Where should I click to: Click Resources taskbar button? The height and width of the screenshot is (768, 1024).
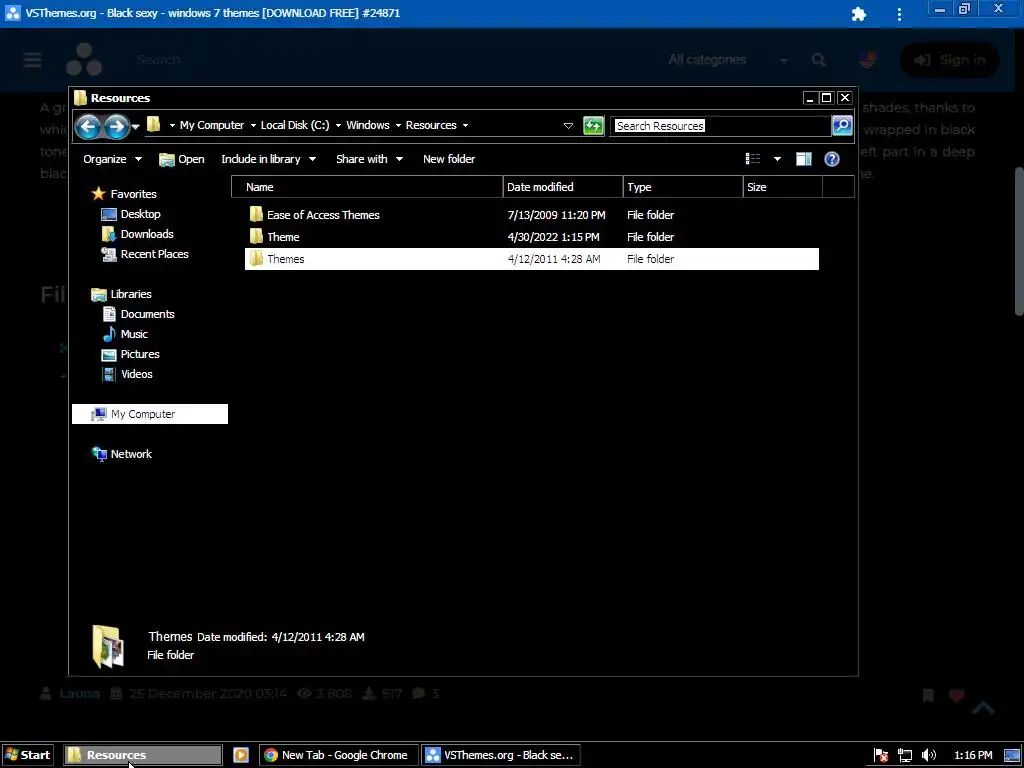pos(143,755)
